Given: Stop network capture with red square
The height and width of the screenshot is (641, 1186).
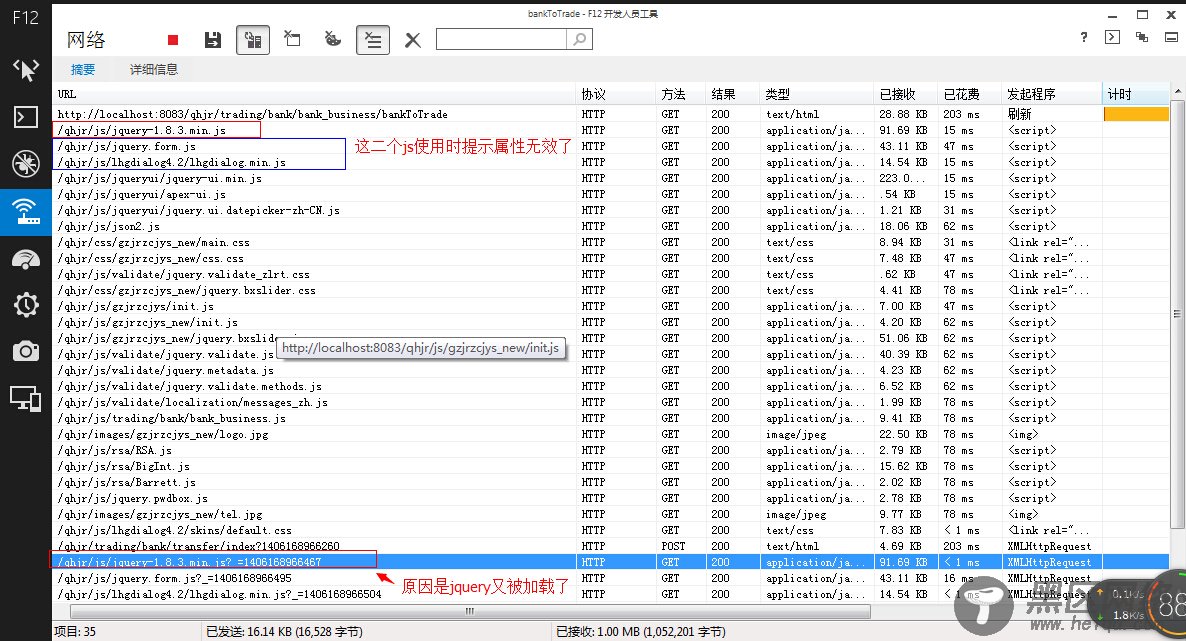Looking at the screenshot, I should [x=172, y=40].
